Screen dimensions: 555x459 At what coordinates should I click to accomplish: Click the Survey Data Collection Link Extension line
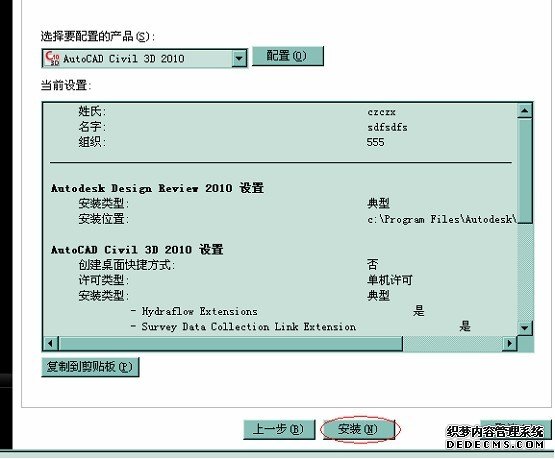point(249,327)
